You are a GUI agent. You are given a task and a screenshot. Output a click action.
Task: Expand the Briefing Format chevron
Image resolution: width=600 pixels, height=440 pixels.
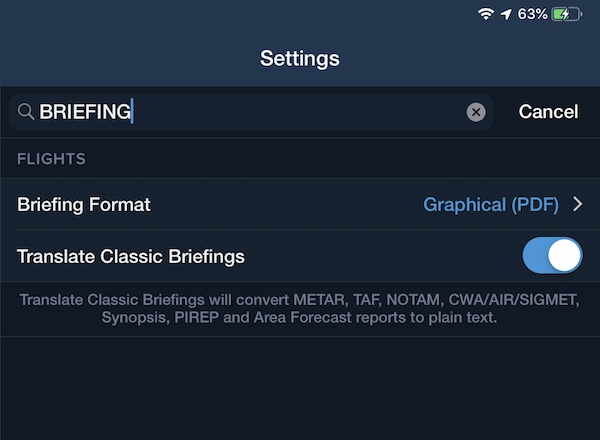pyautogui.click(x=577, y=204)
